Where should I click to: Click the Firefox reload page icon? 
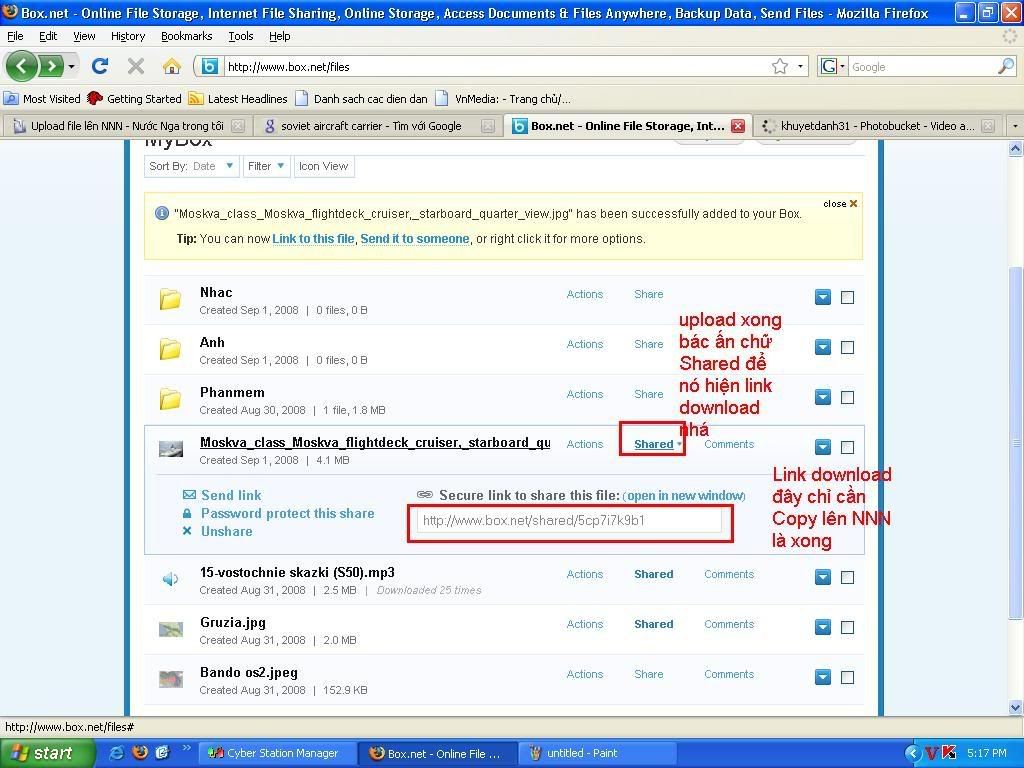pos(100,67)
